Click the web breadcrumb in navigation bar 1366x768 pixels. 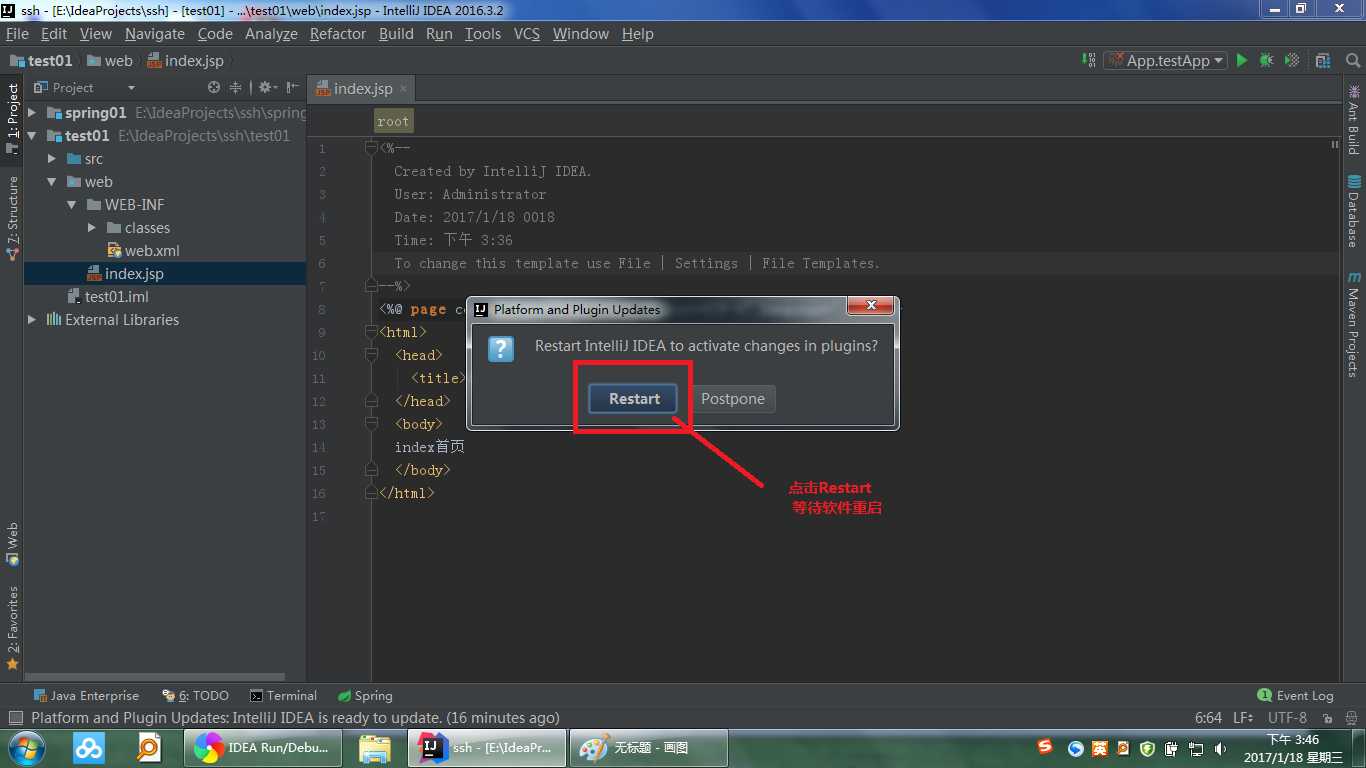click(x=110, y=60)
